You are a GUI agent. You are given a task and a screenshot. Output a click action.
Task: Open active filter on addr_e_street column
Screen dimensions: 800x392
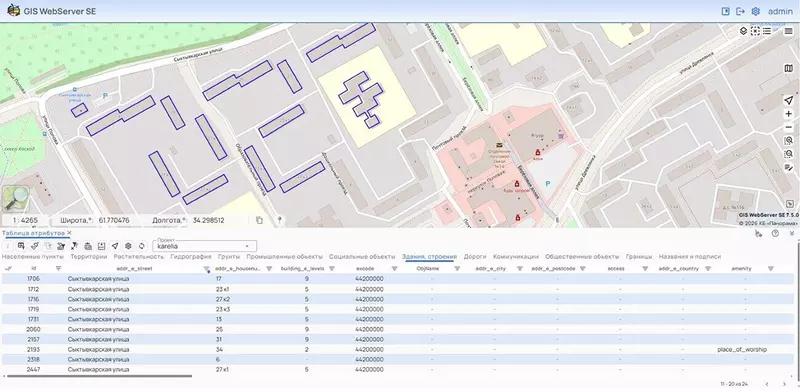pyautogui.click(x=207, y=268)
